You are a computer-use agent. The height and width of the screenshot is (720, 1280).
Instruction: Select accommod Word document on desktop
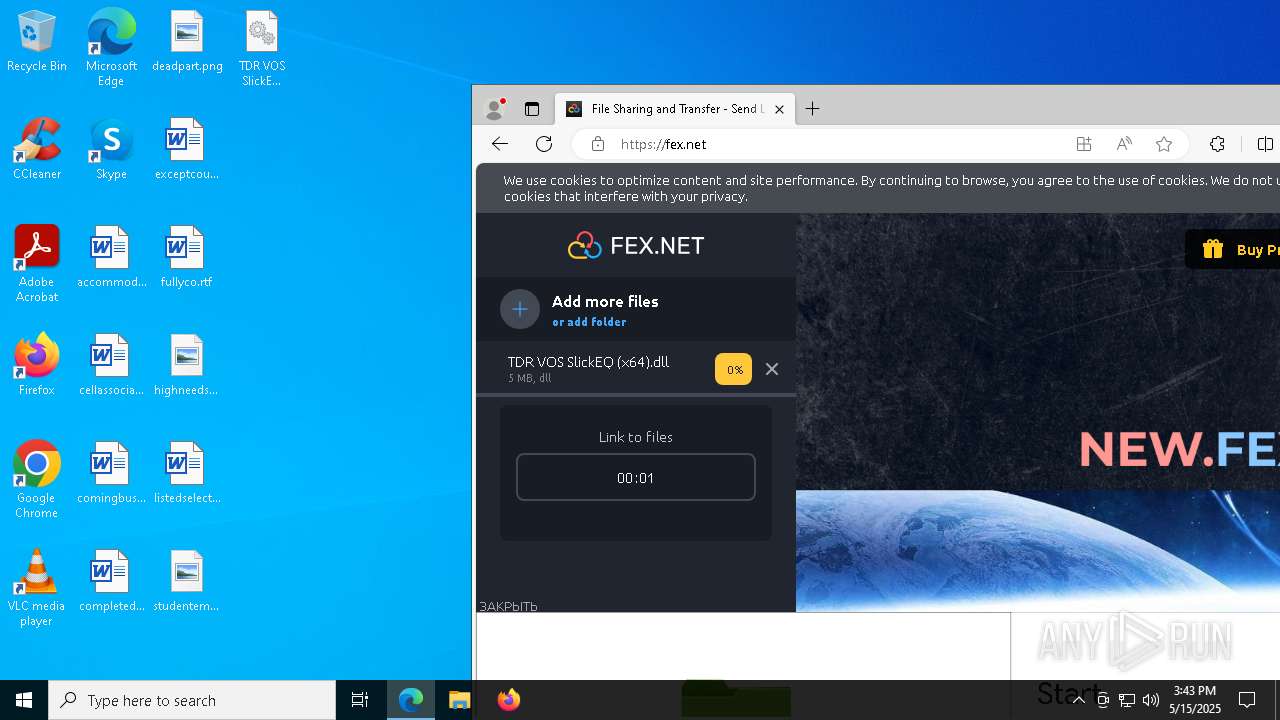coord(111,257)
